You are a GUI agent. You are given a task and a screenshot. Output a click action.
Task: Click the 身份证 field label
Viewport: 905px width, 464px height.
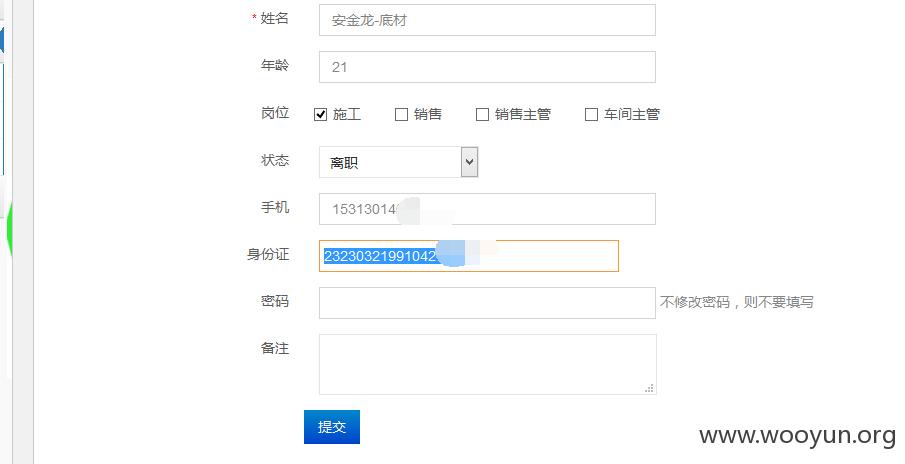point(268,254)
